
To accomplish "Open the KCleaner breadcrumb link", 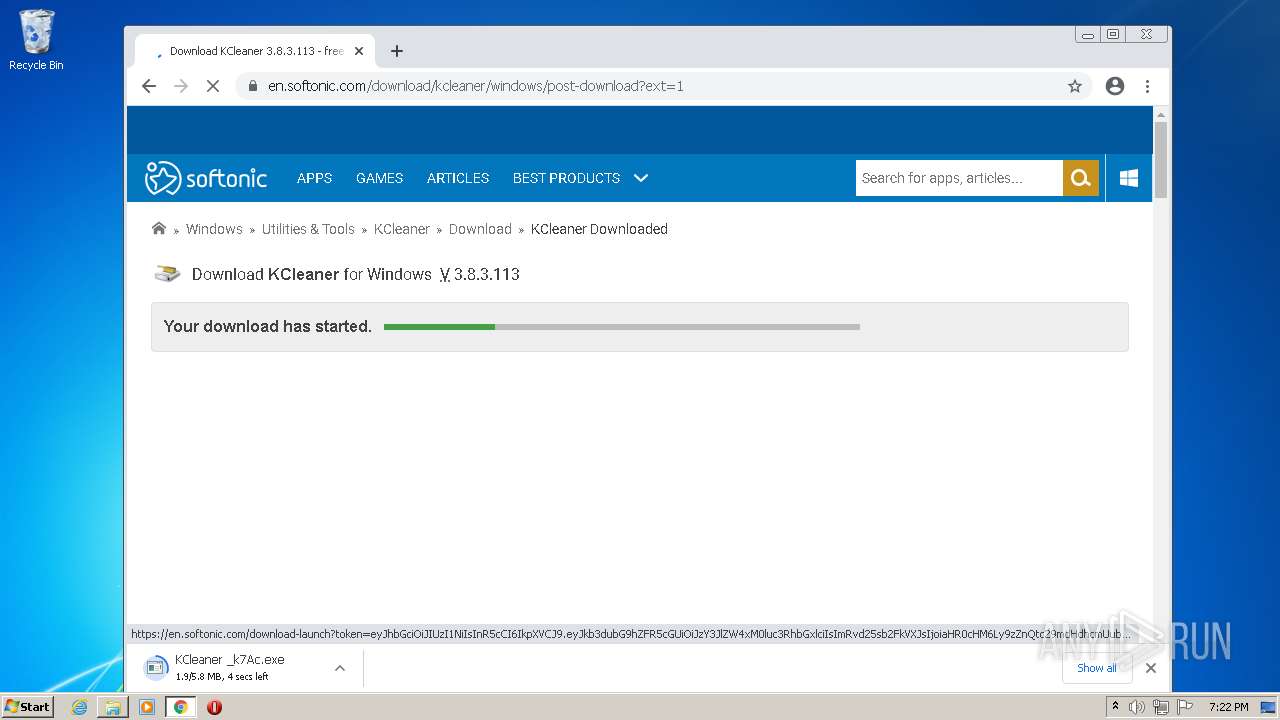I will tap(402, 229).
